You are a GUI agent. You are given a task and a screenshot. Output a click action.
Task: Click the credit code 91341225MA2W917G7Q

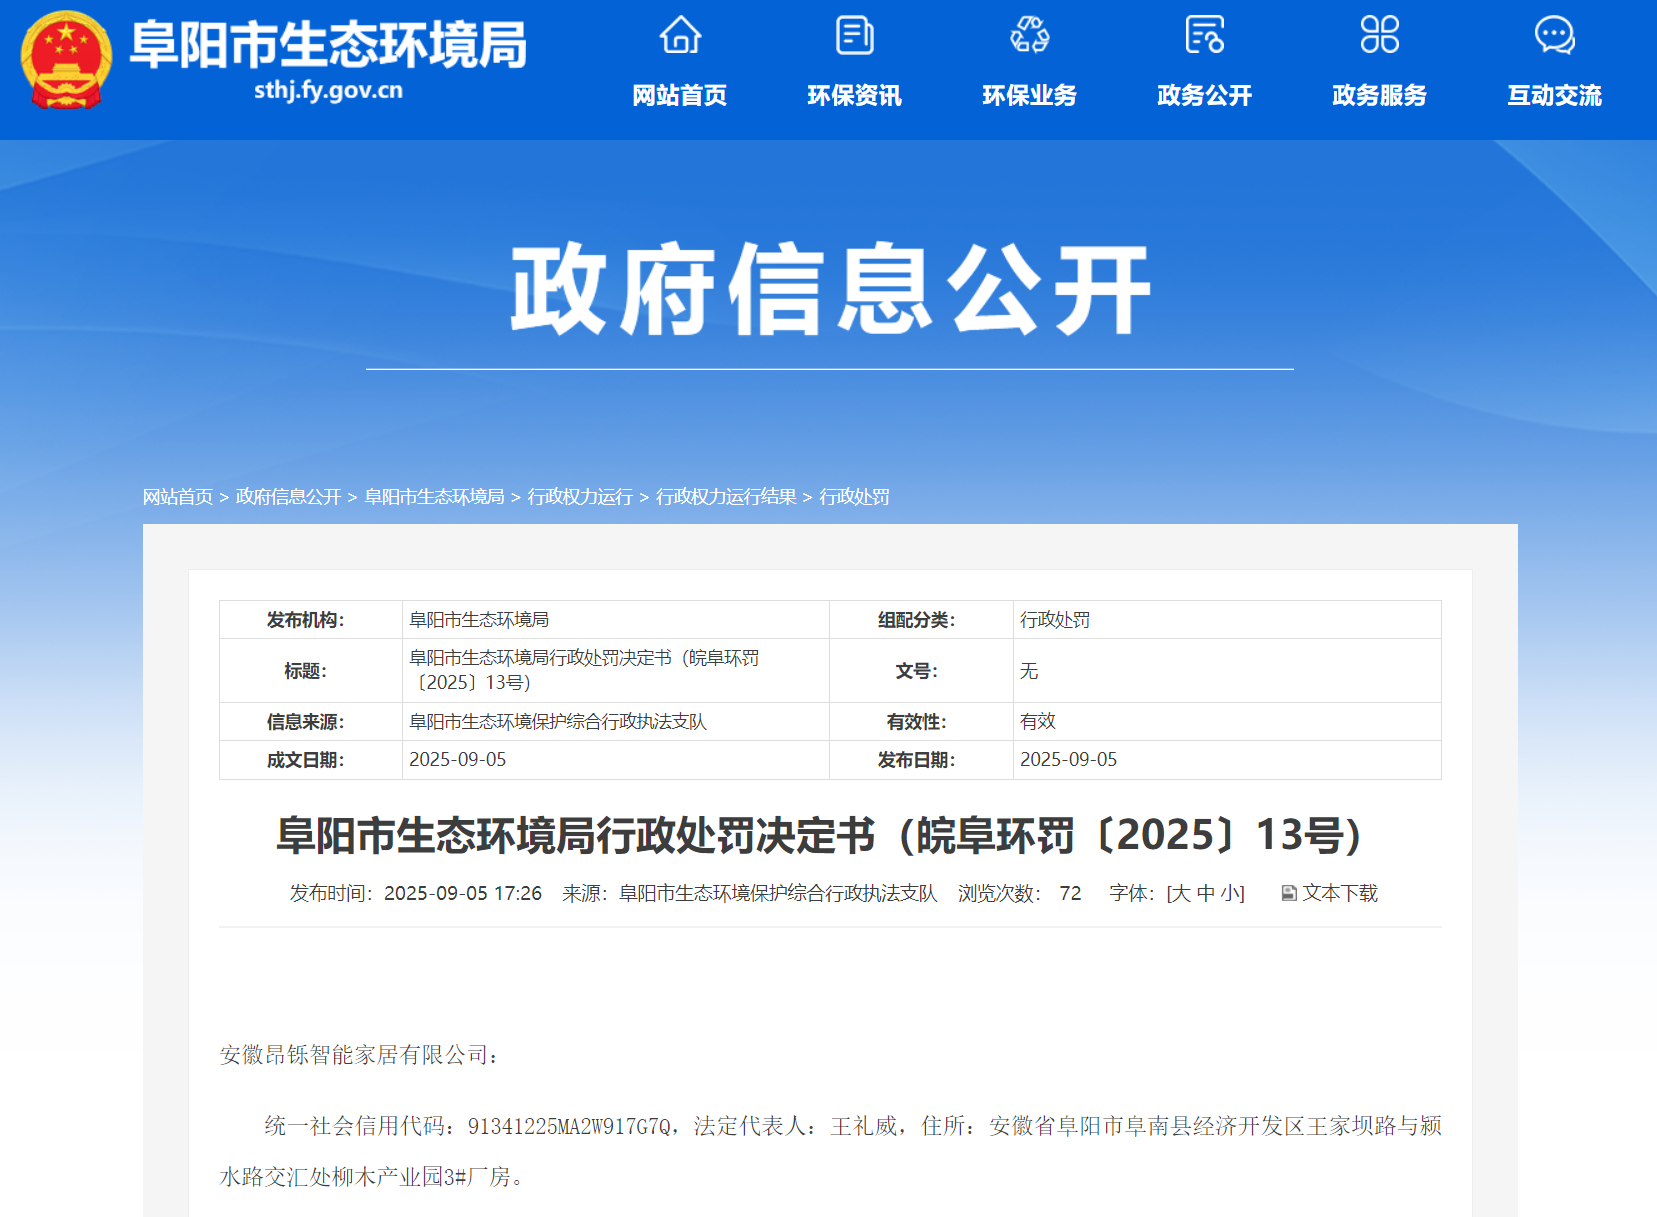pos(569,1127)
